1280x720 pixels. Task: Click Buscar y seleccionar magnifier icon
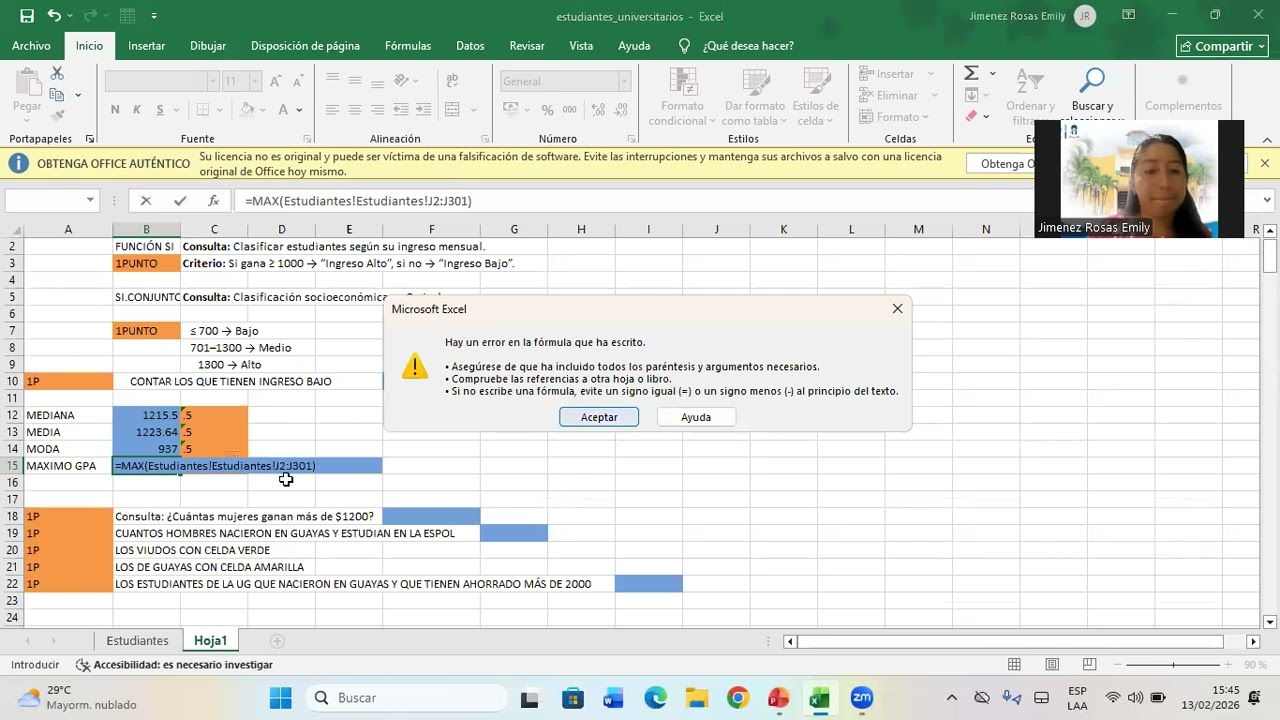point(1093,80)
